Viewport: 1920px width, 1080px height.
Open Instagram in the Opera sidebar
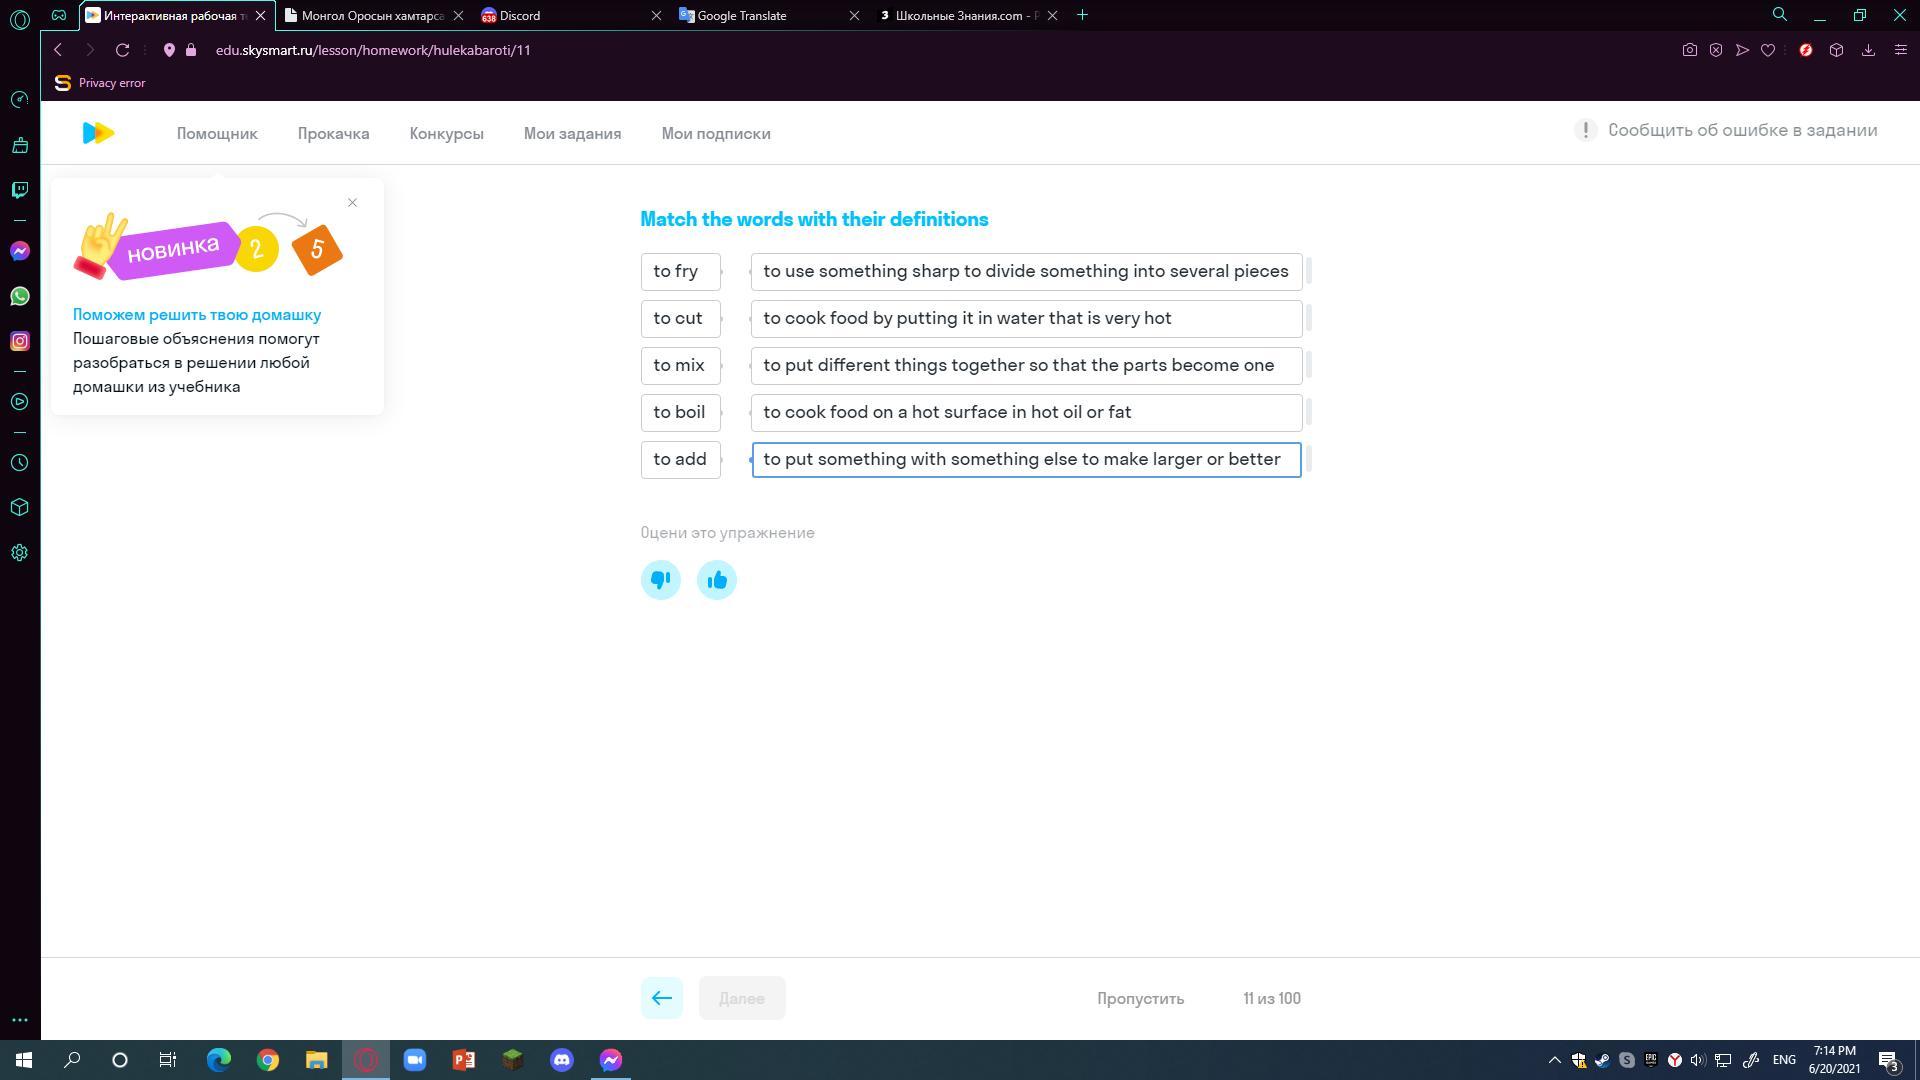click(19, 341)
